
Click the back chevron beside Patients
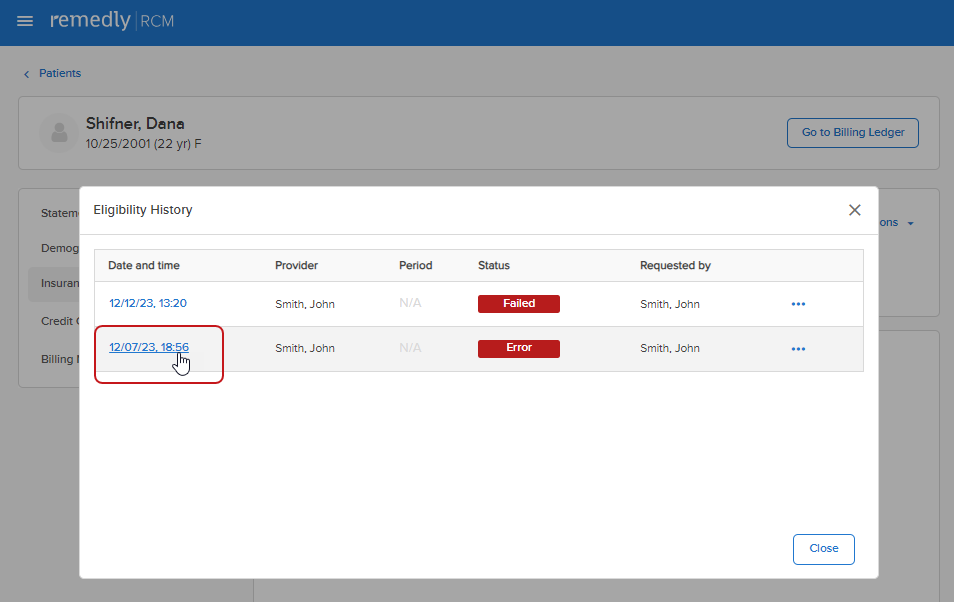[x=27, y=74]
